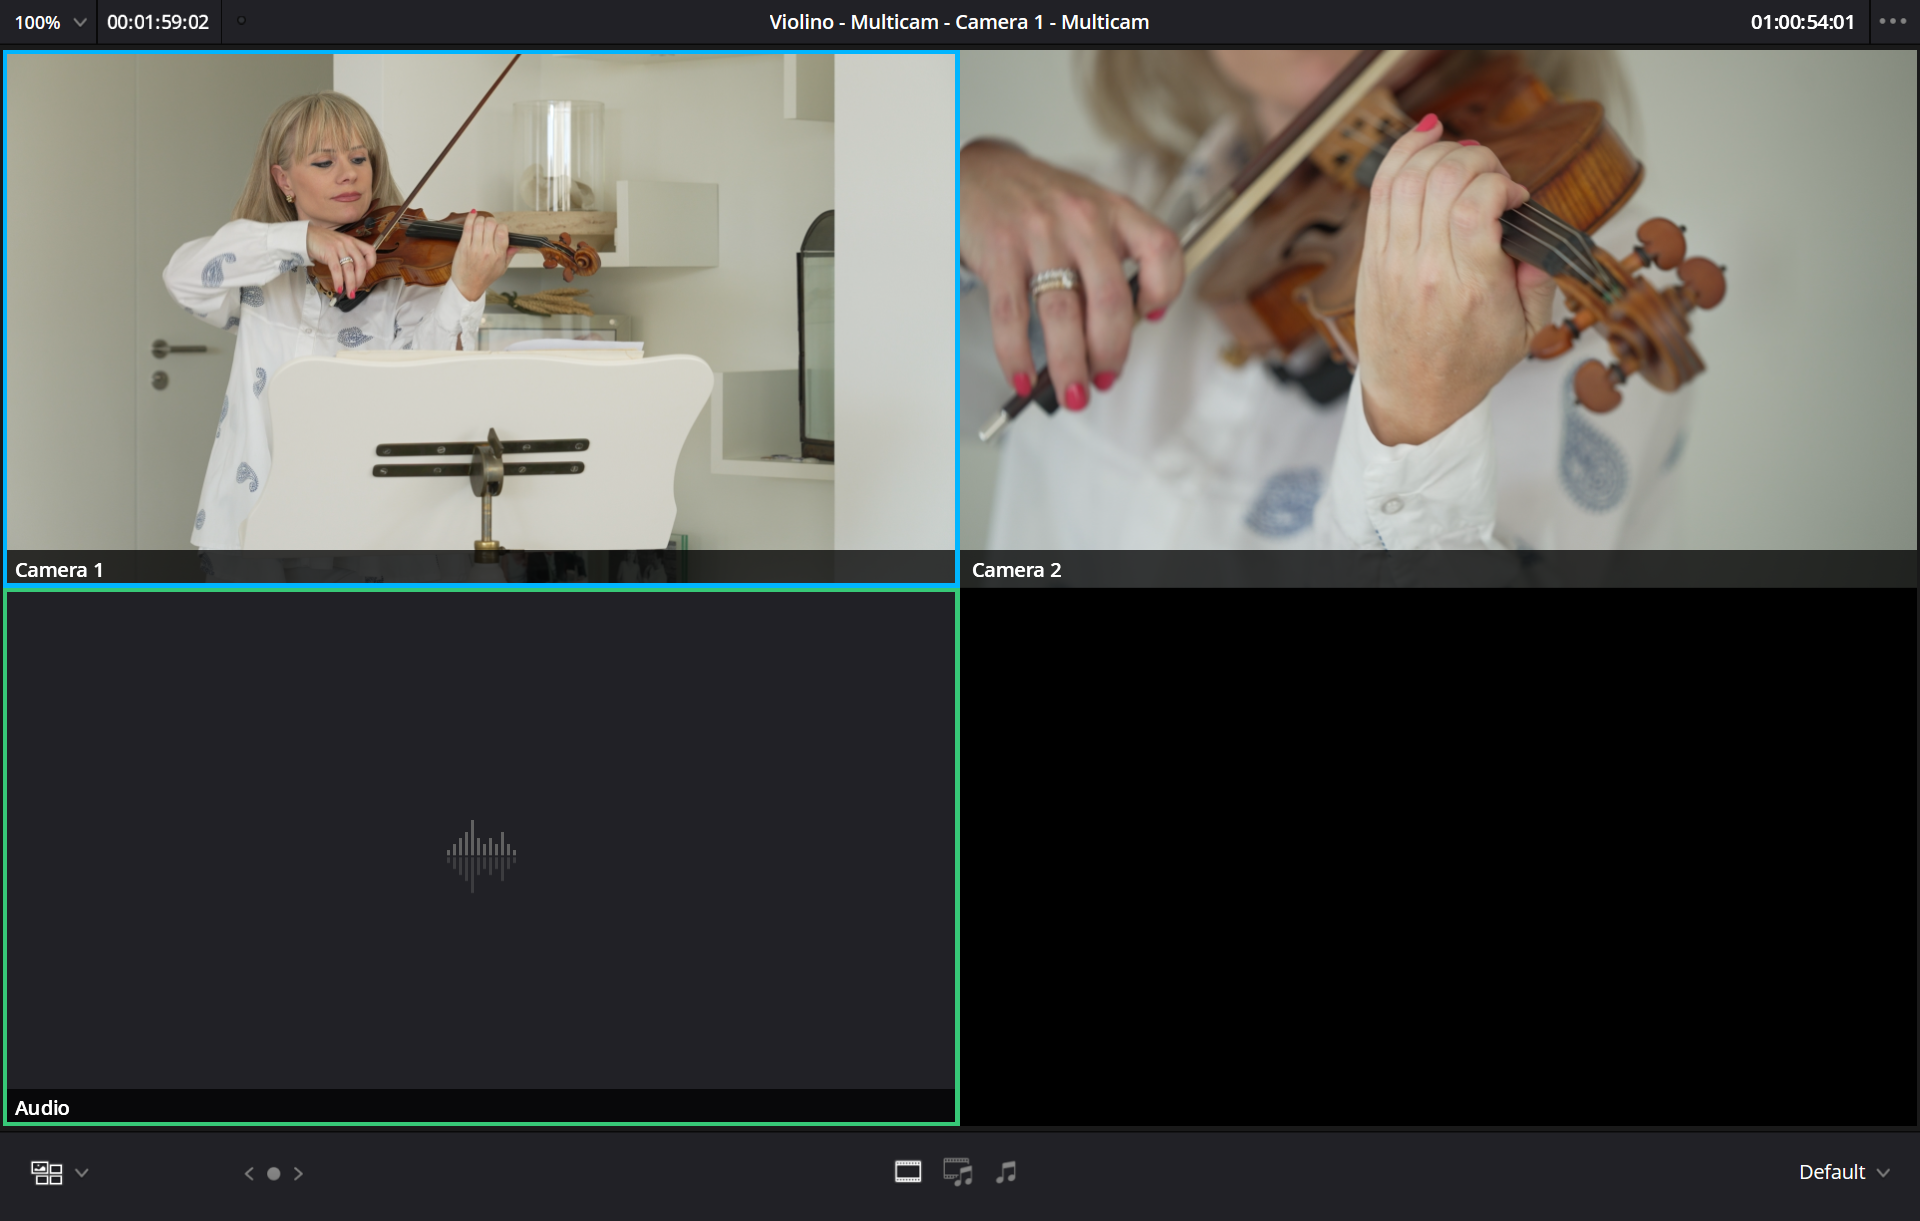Expand the Default mode dropdown

tap(1843, 1172)
